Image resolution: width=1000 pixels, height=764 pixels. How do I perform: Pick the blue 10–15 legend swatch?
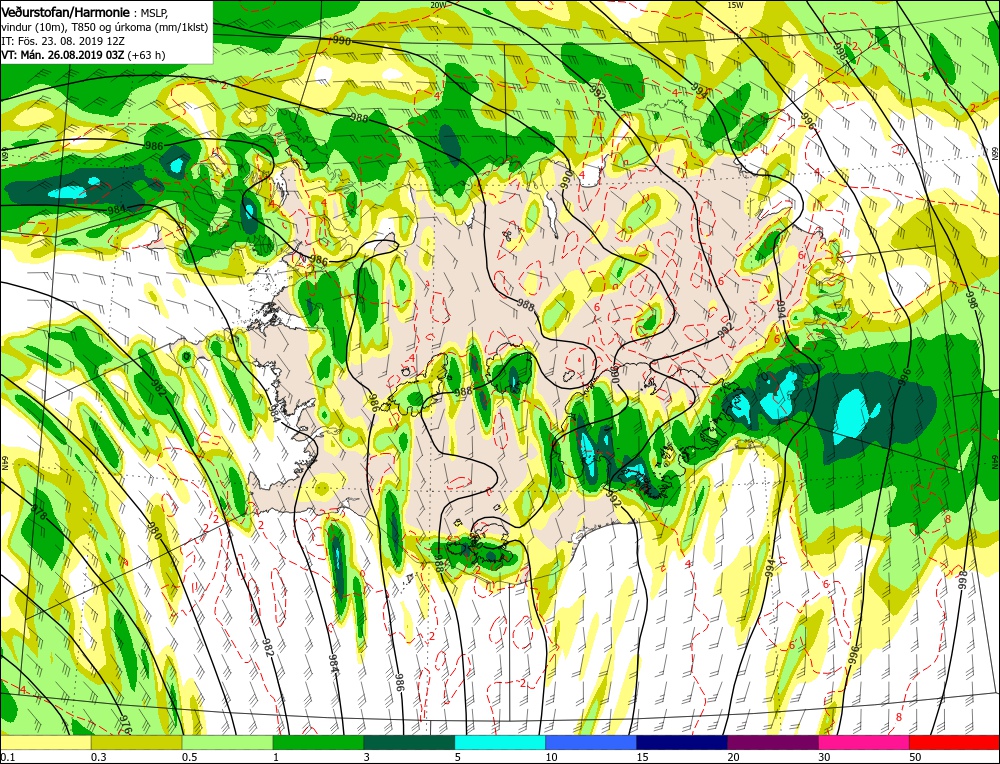(591, 742)
